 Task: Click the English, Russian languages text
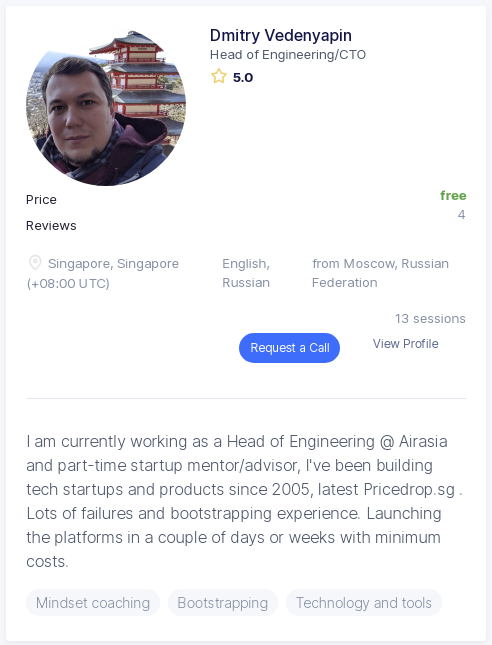[x=246, y=273]
